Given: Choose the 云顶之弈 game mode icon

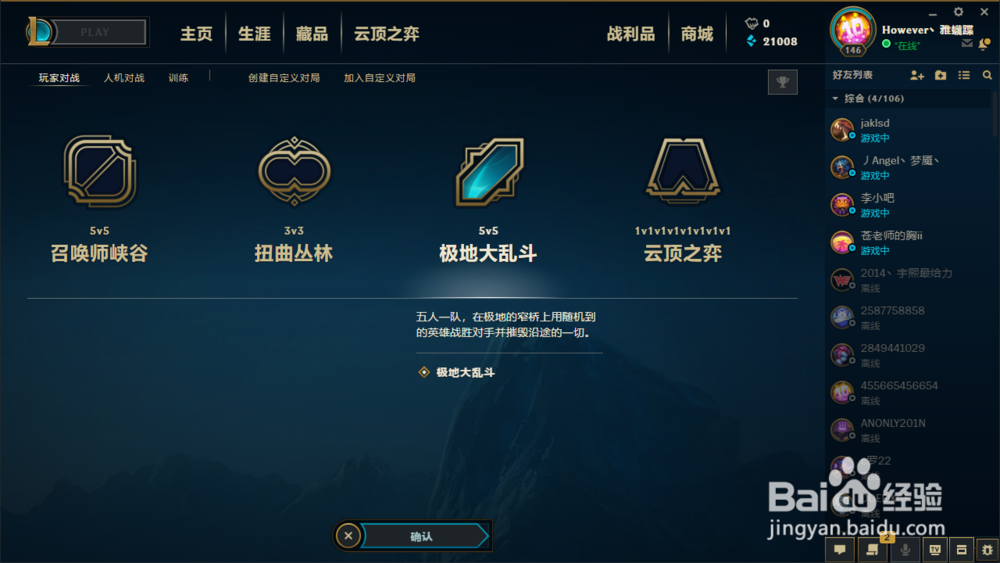Looking at the screenshot, I should point(683,171).
